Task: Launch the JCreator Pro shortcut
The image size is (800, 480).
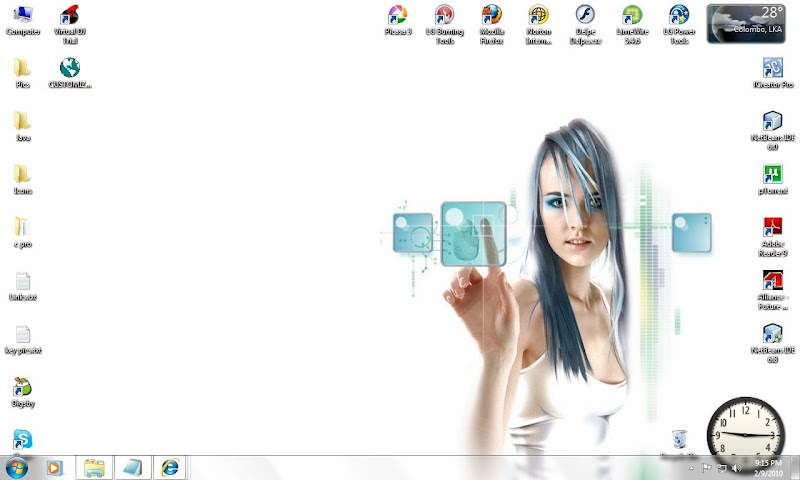Action: [x=773, y=73]
